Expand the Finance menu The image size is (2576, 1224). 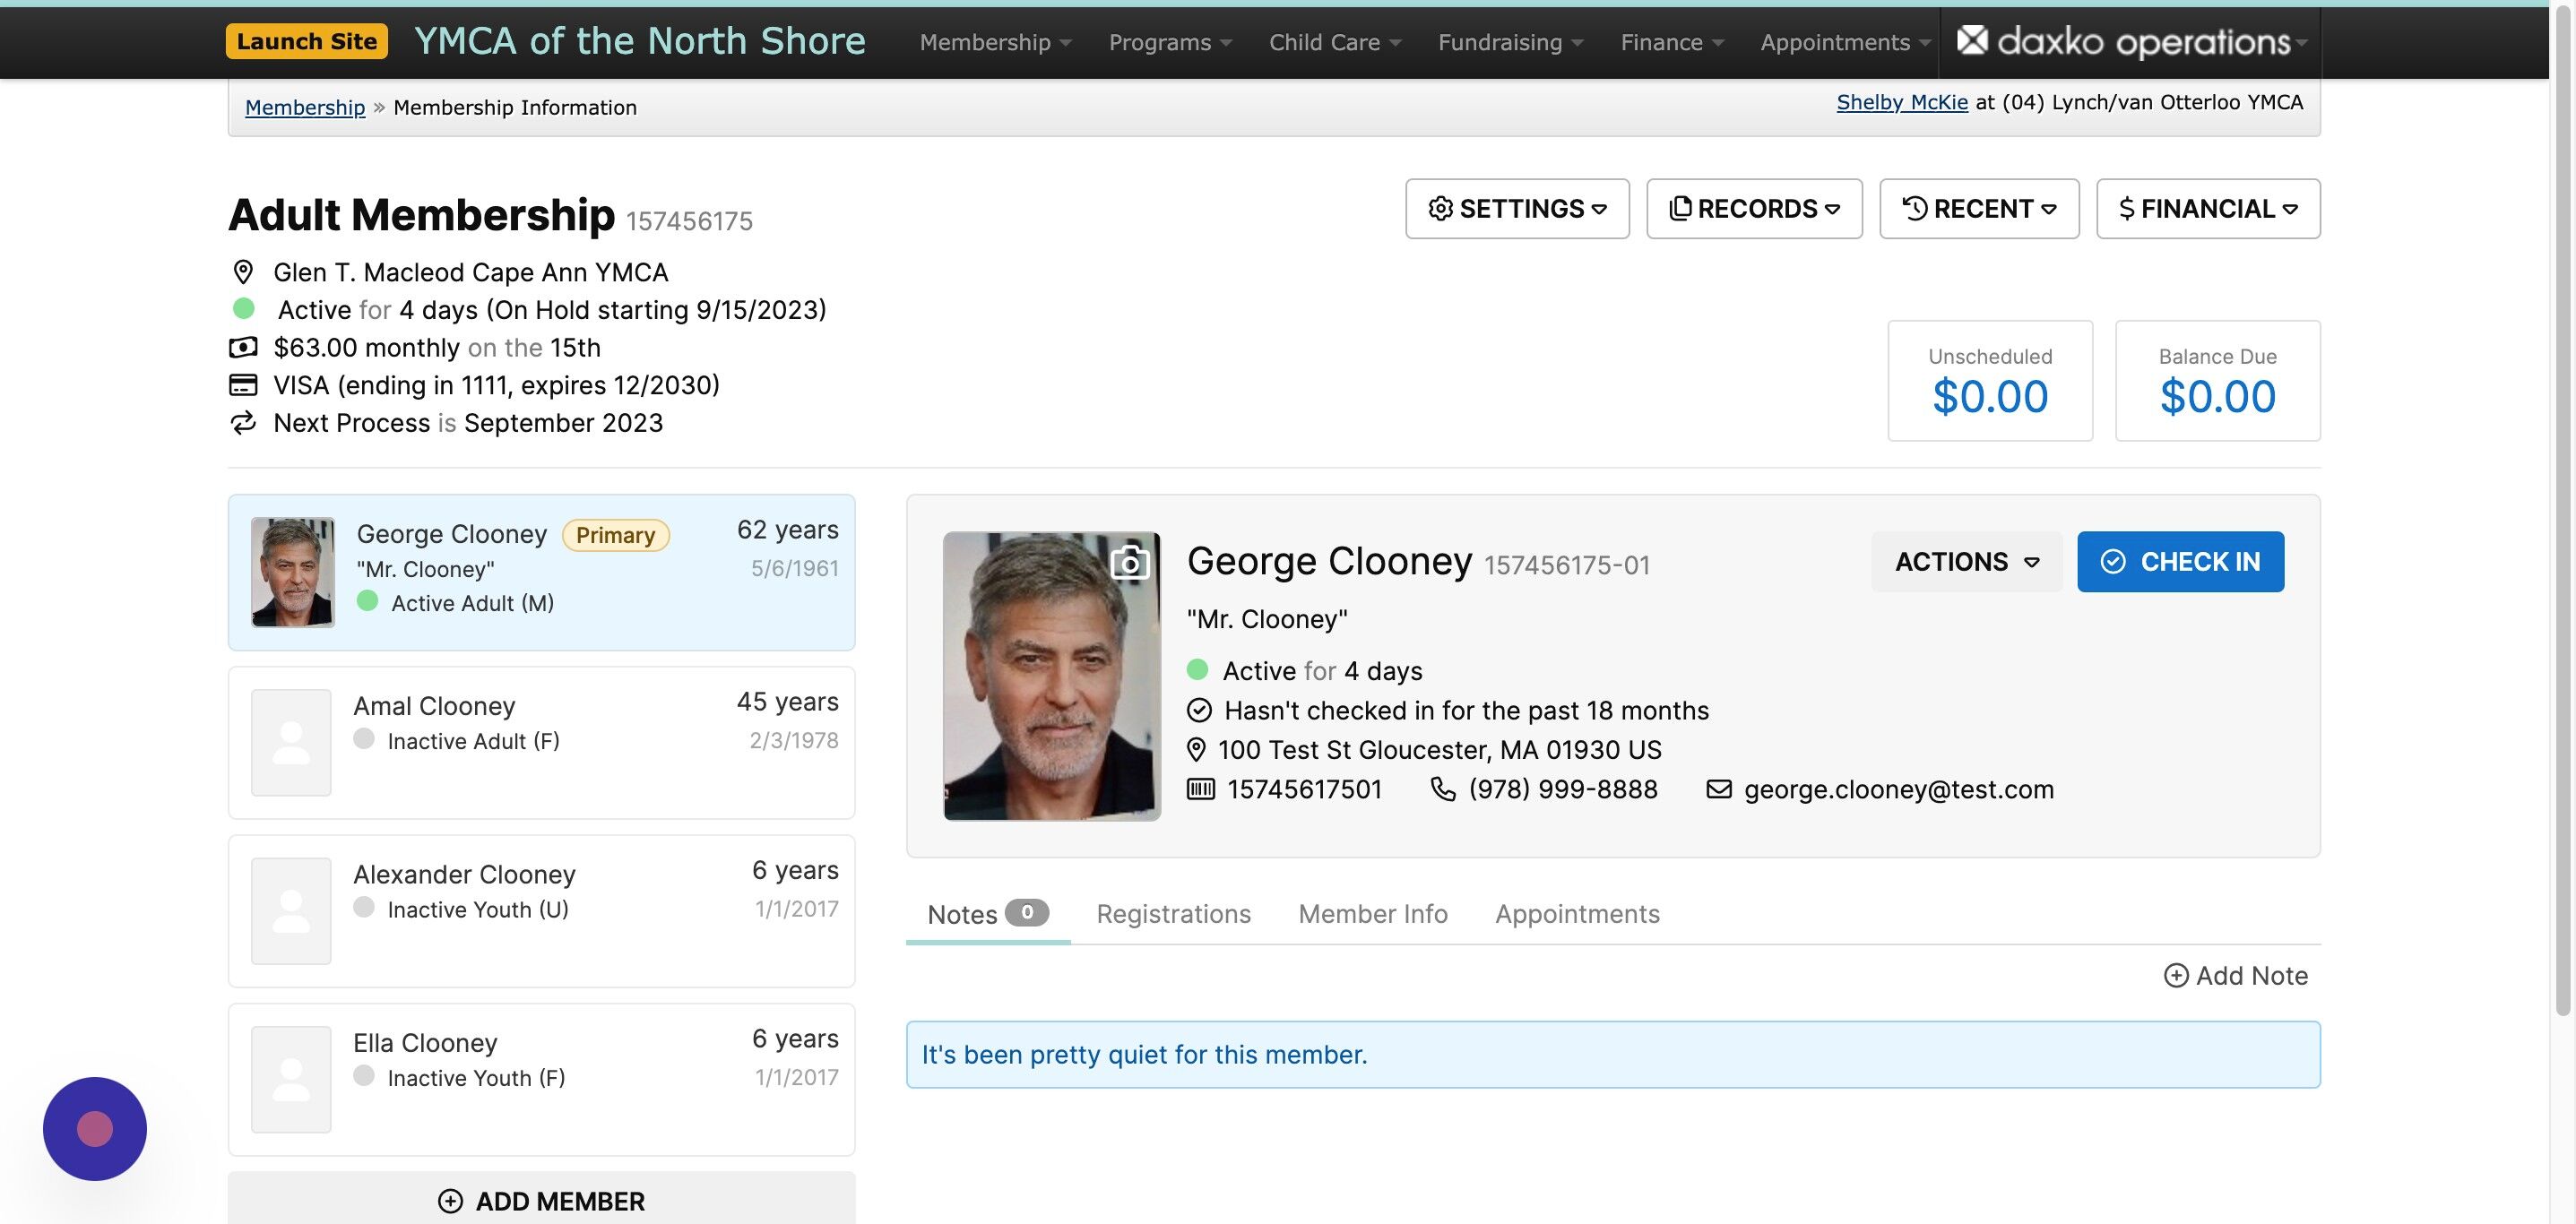[1672, 42]
